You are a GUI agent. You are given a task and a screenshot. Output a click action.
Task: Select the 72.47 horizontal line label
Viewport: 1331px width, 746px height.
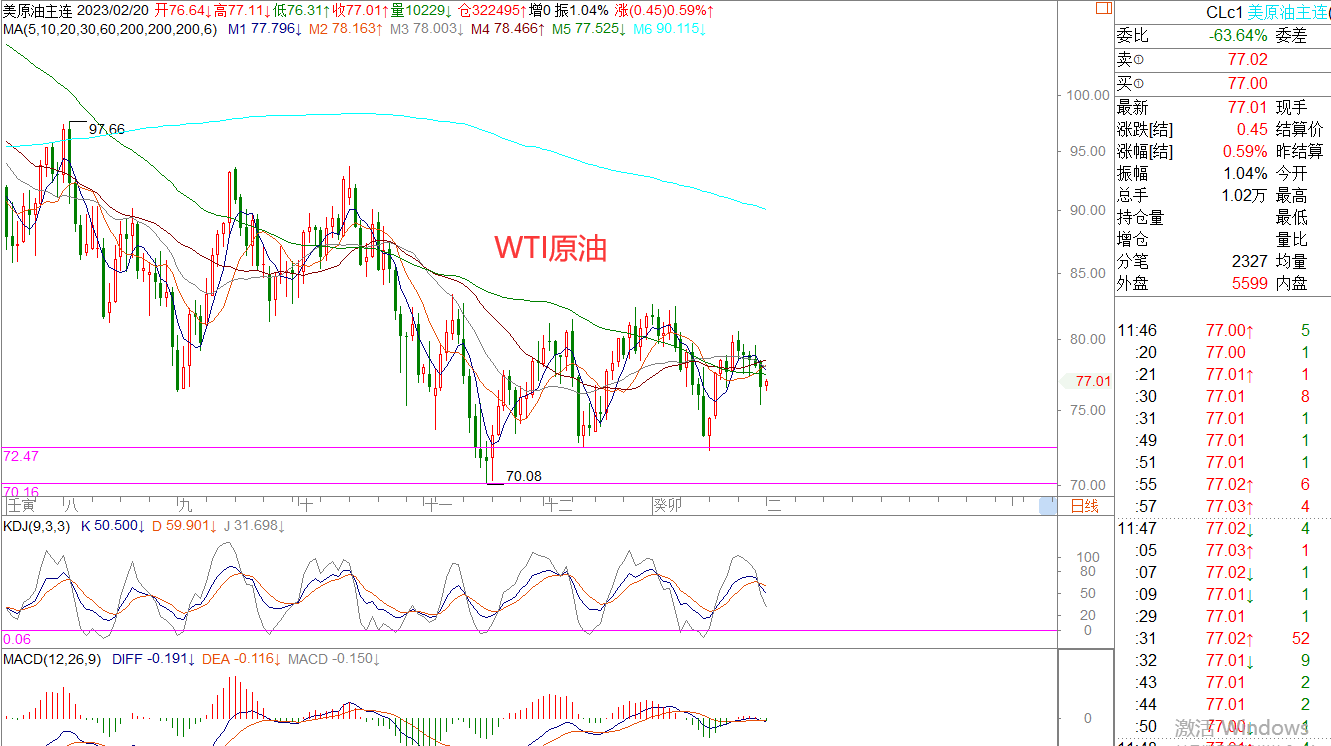click(x=20, y=456)
